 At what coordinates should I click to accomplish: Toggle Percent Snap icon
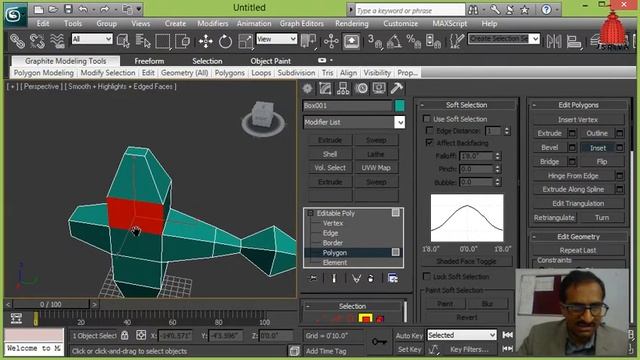[413, 41]
